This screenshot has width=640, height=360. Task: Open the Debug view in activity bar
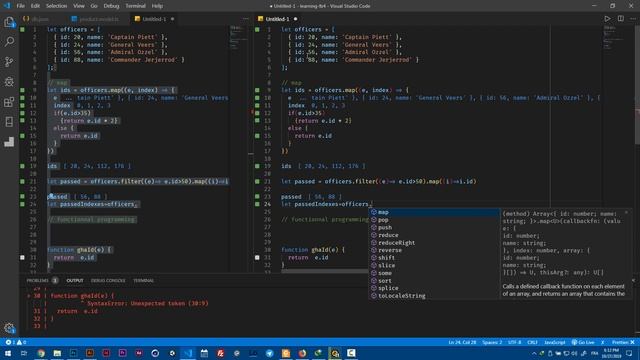(9, 82)
